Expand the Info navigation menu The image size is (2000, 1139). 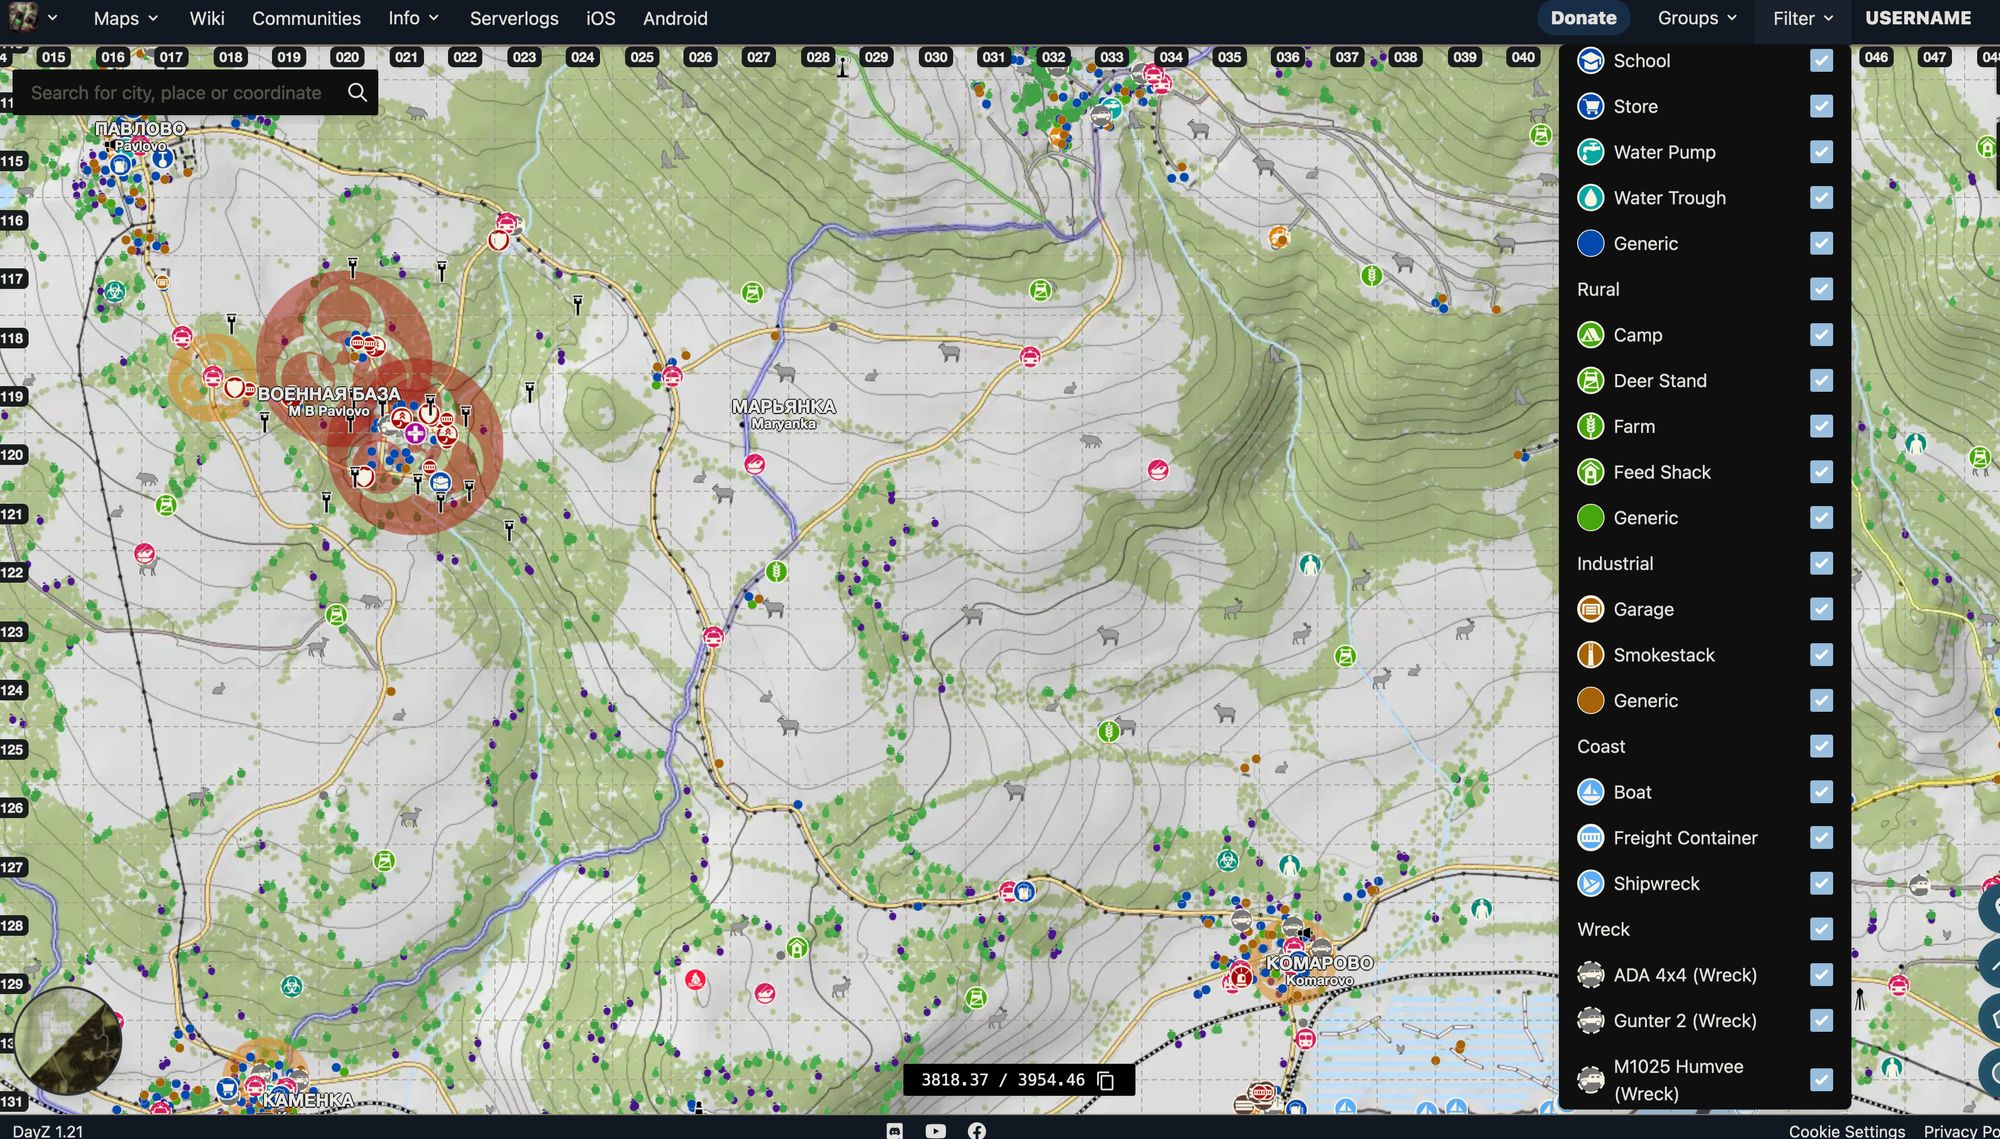tap(412, 19)
